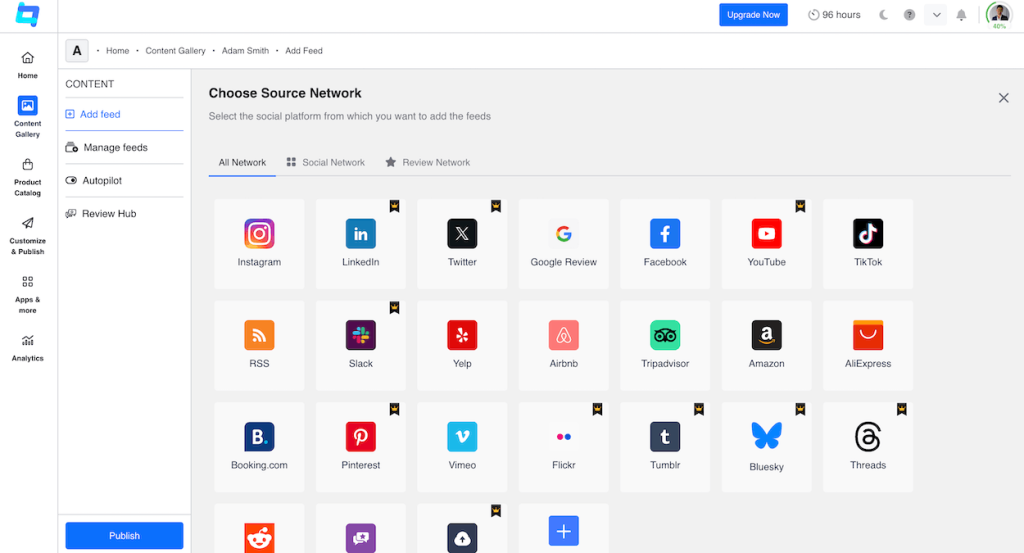Screen dimensions: 1024x553
Task: Select the RSS feed source
Action: point(259,345)
